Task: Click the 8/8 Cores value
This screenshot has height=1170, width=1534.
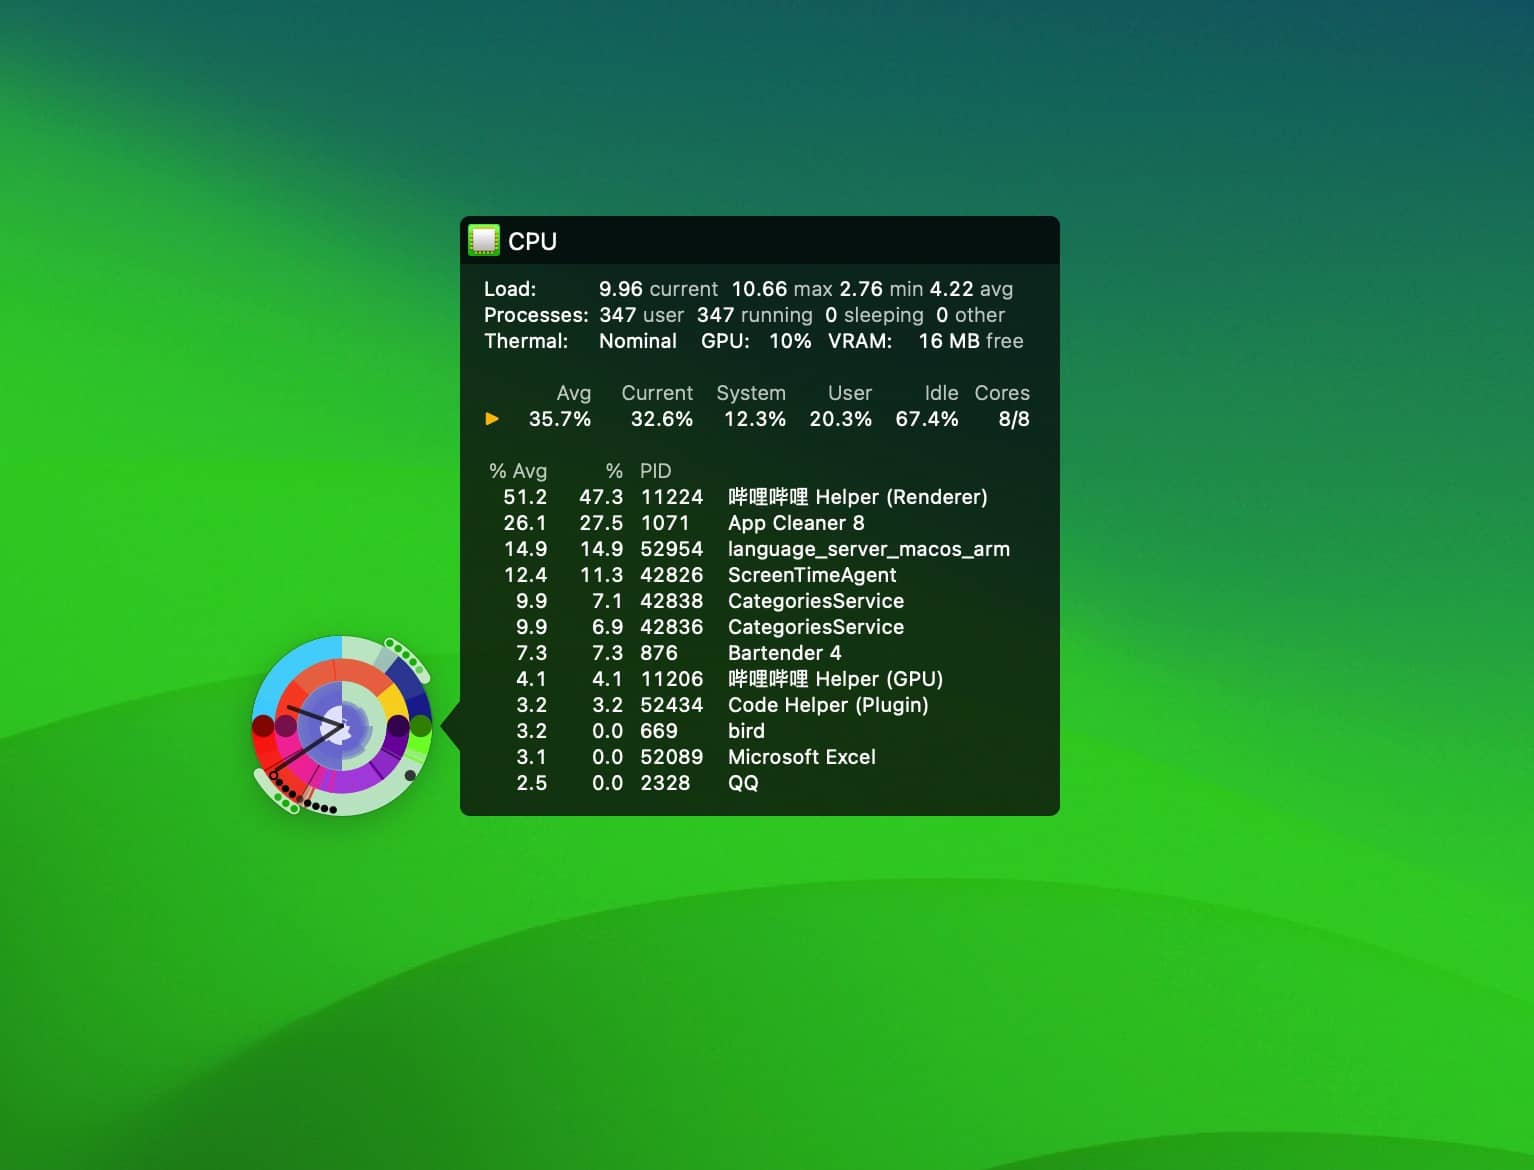Action: pos(1014,419)
